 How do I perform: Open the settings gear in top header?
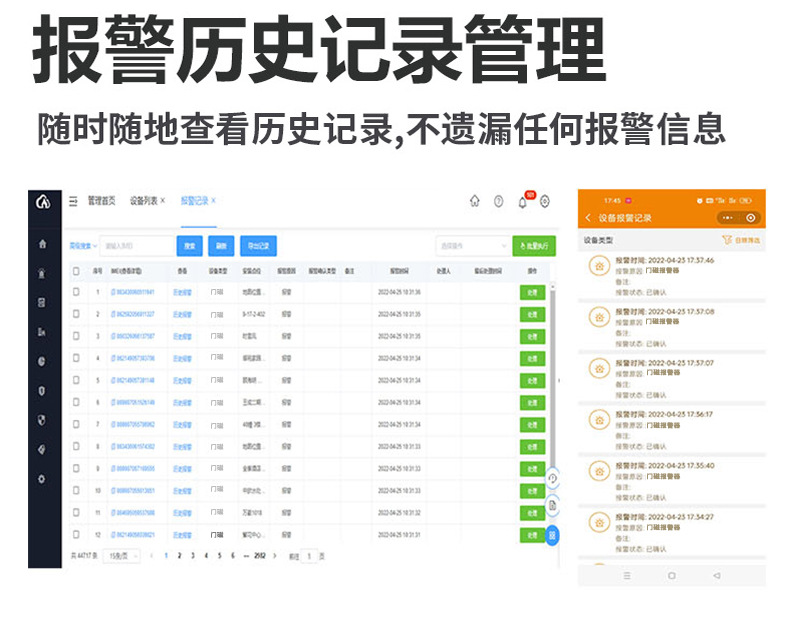(x=545, y=202)
